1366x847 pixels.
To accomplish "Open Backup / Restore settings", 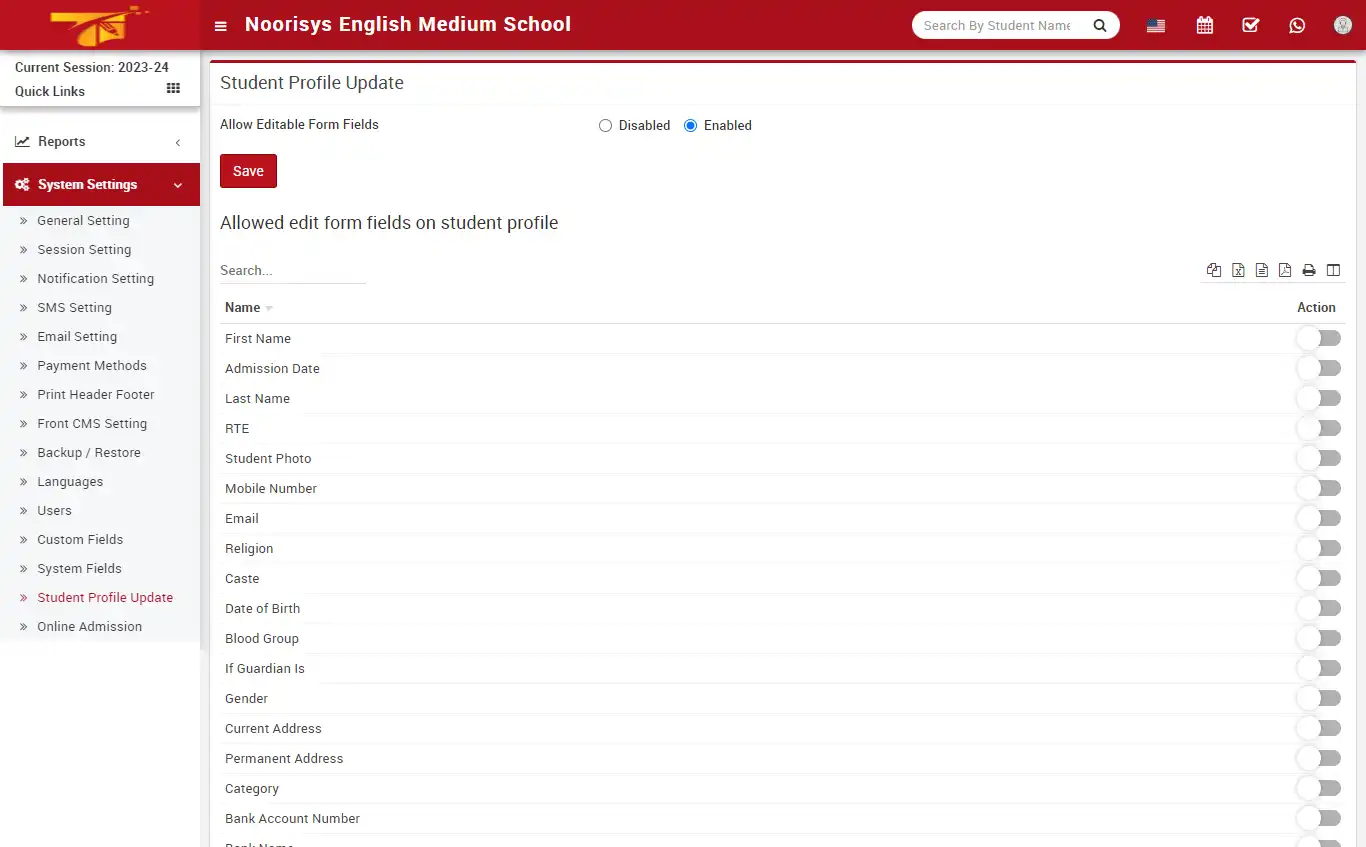I will [x=90, y=452].
